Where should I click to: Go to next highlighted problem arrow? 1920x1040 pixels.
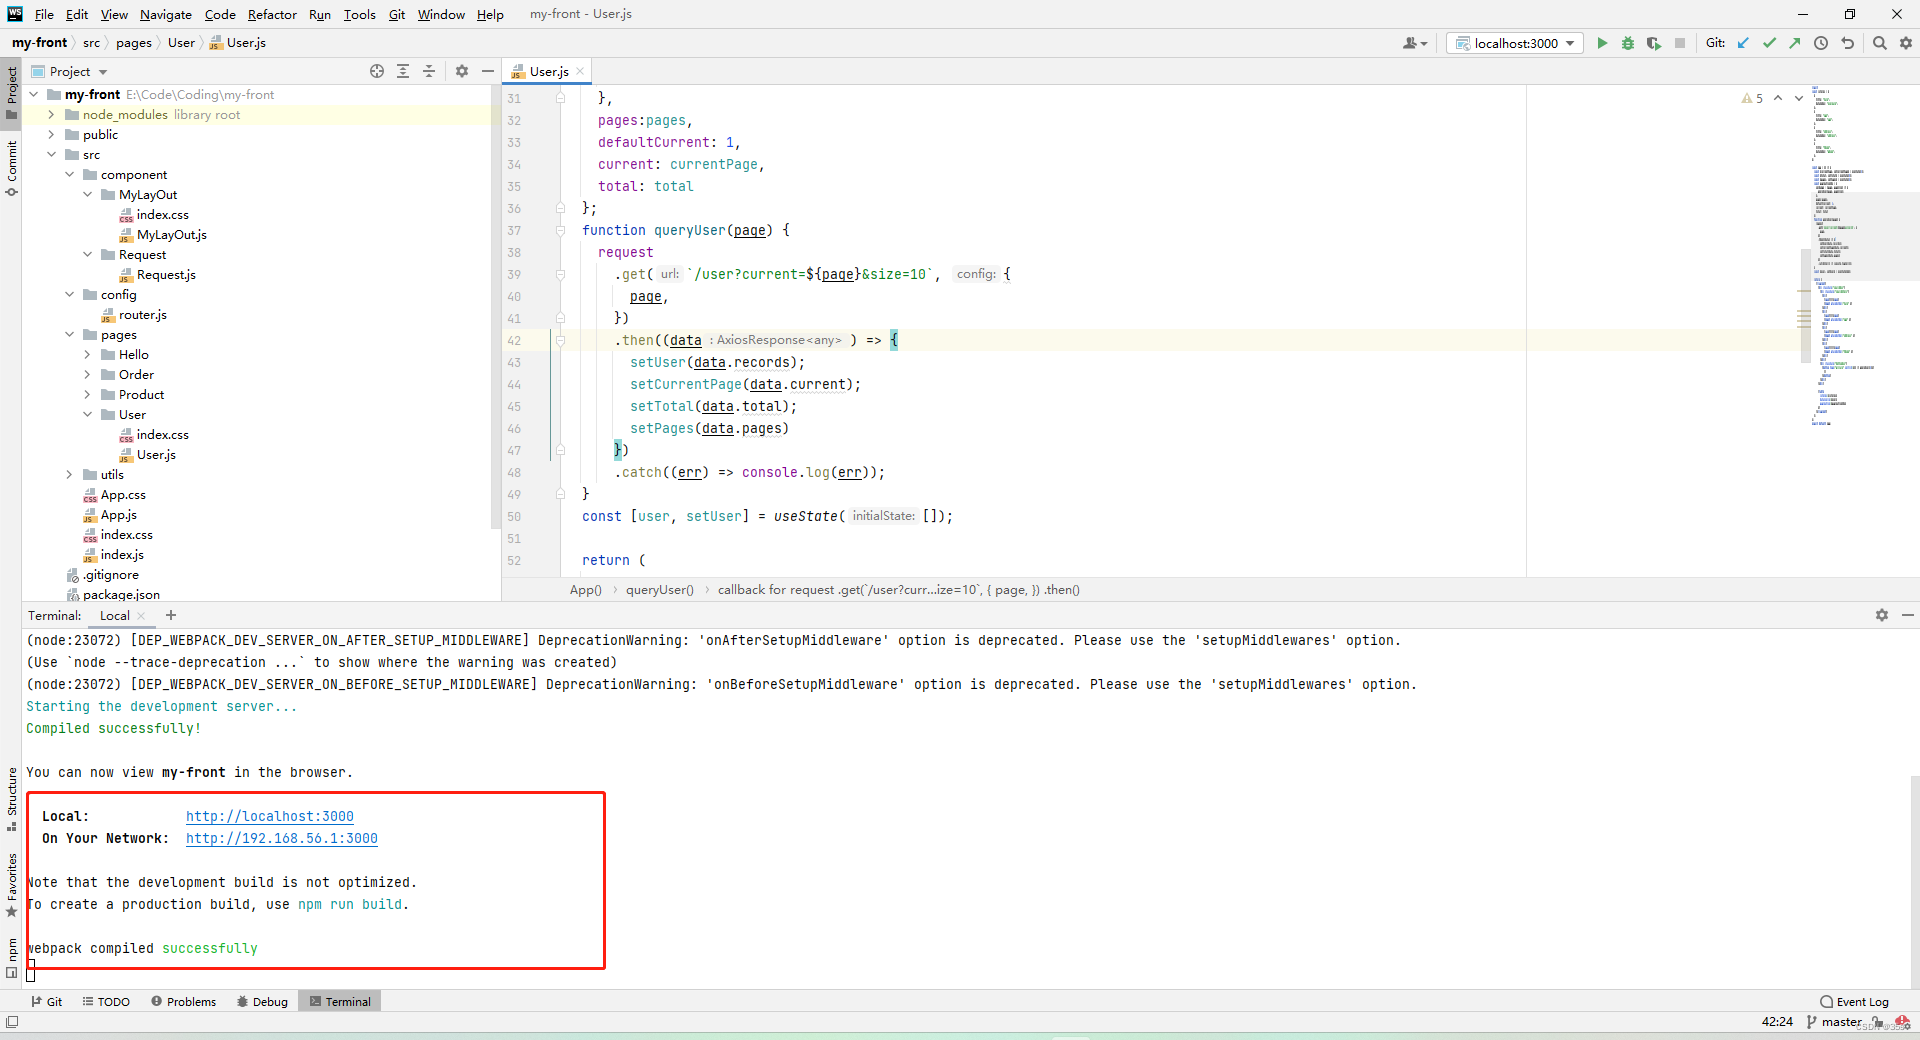click(x=1799, y=98)
